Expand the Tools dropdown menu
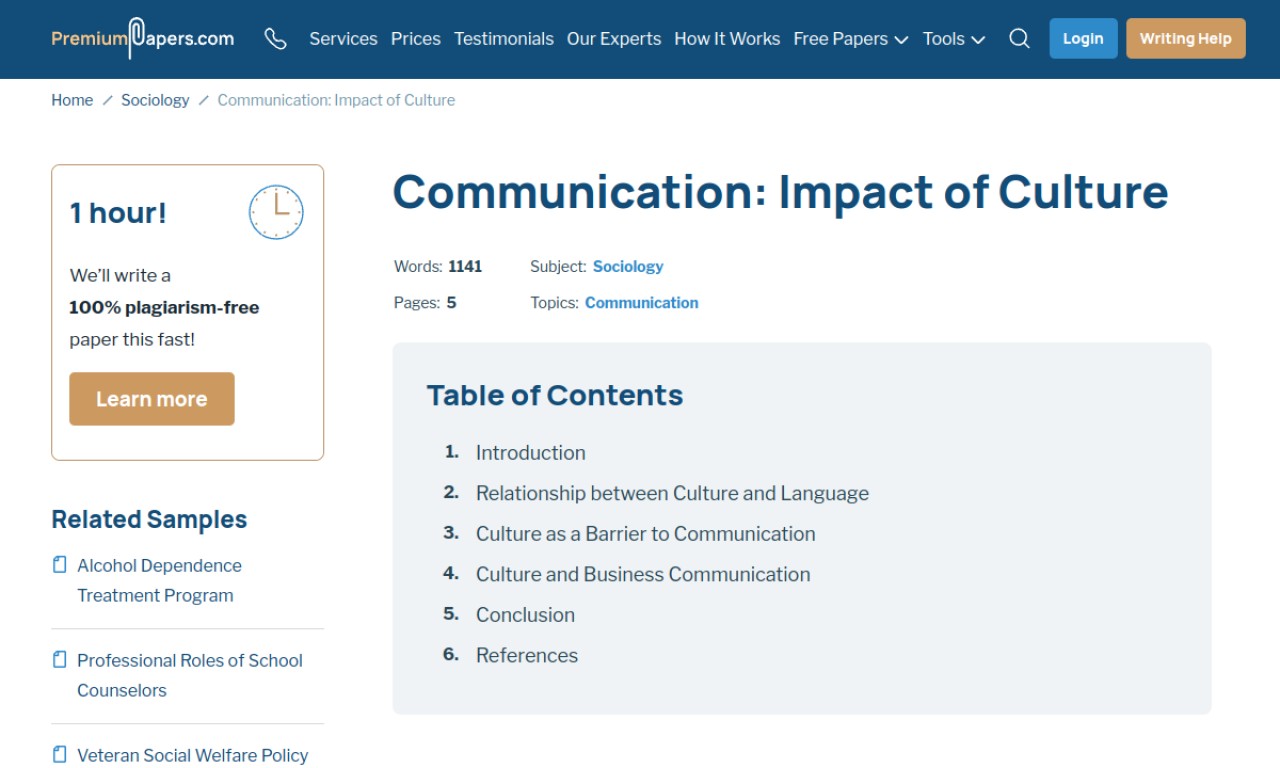This screenshot has width=1280, height=768. 954,39
